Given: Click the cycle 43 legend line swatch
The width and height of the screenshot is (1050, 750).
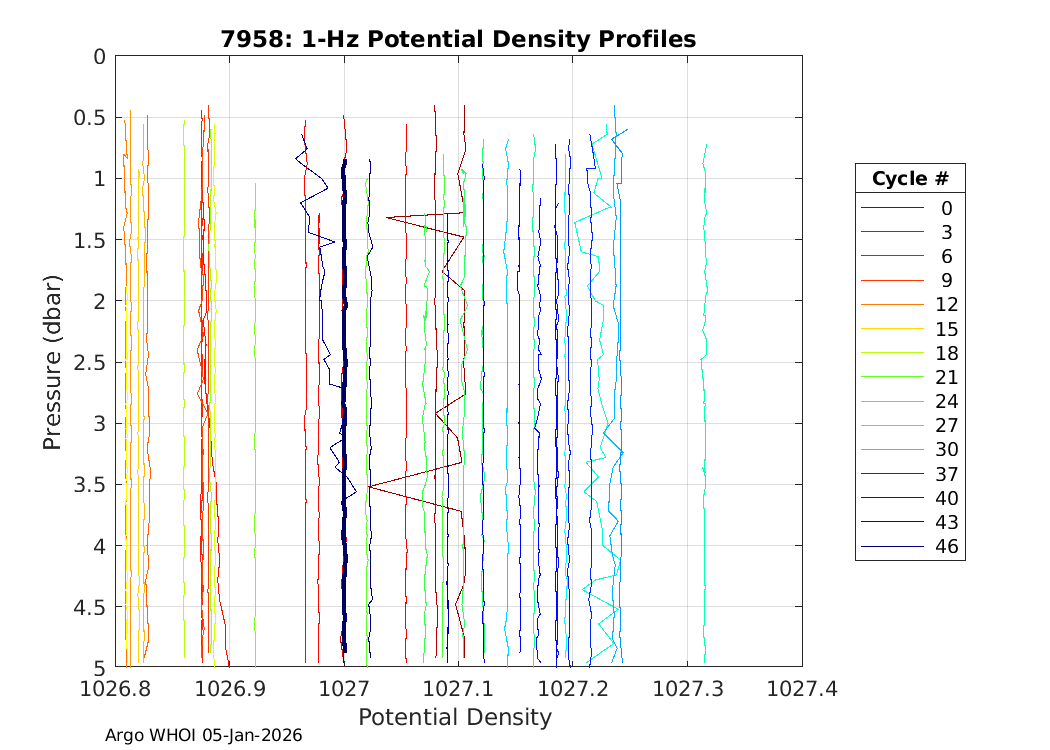Looking at the screenshot, I should [891, 522].
